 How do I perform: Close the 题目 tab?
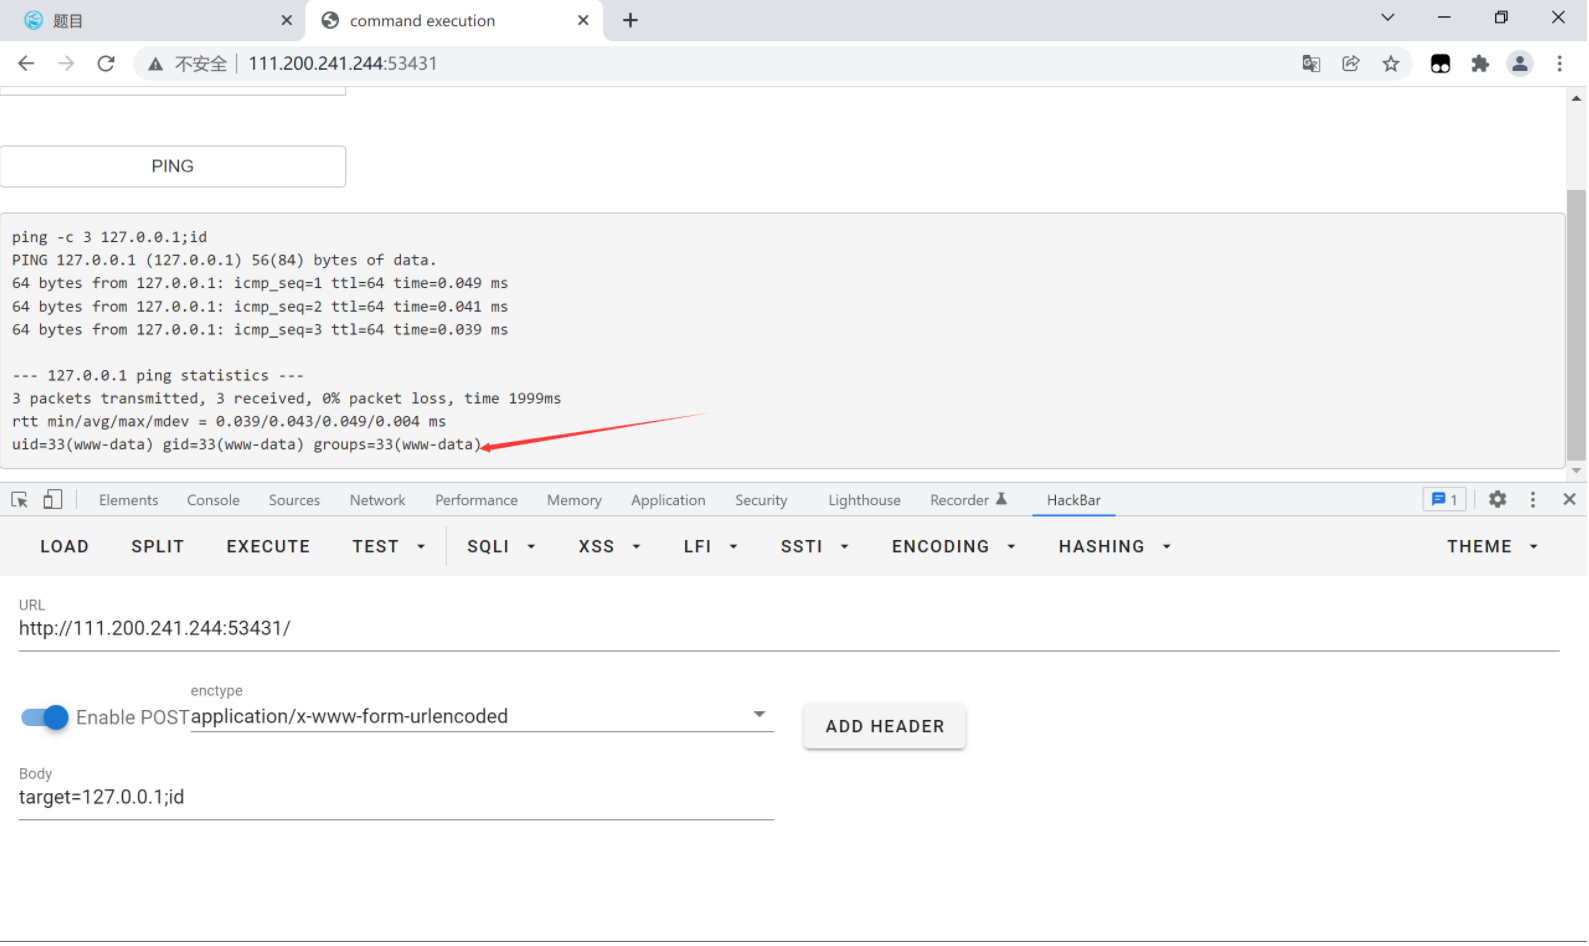(x=287, y=20)
